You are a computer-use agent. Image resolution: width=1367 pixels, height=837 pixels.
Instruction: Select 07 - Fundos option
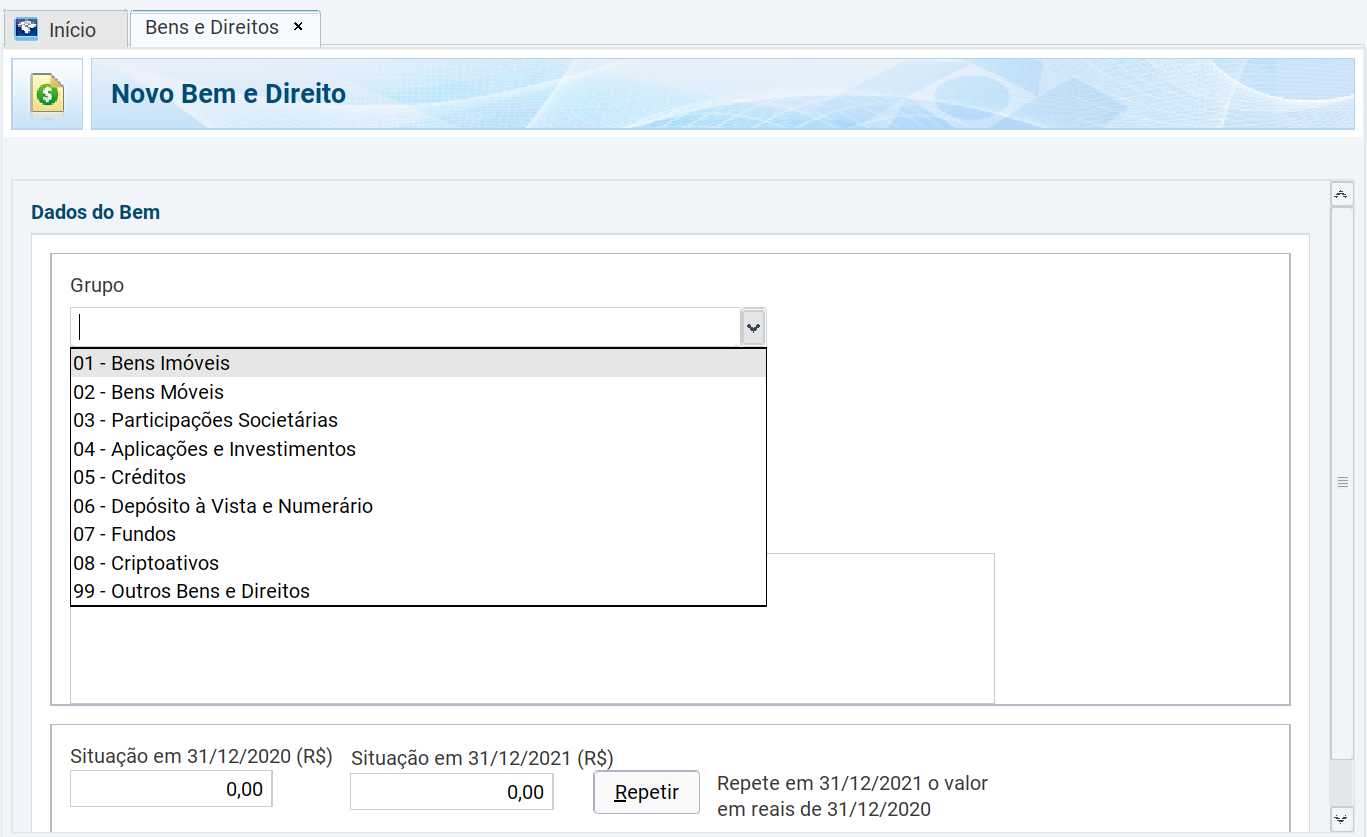point(124,534)
